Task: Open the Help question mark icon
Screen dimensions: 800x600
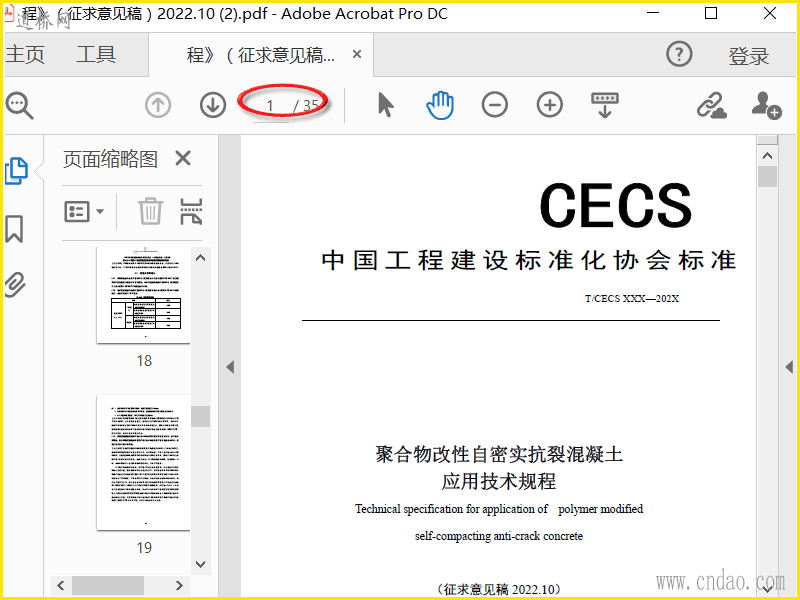Action: click(679, 54)
